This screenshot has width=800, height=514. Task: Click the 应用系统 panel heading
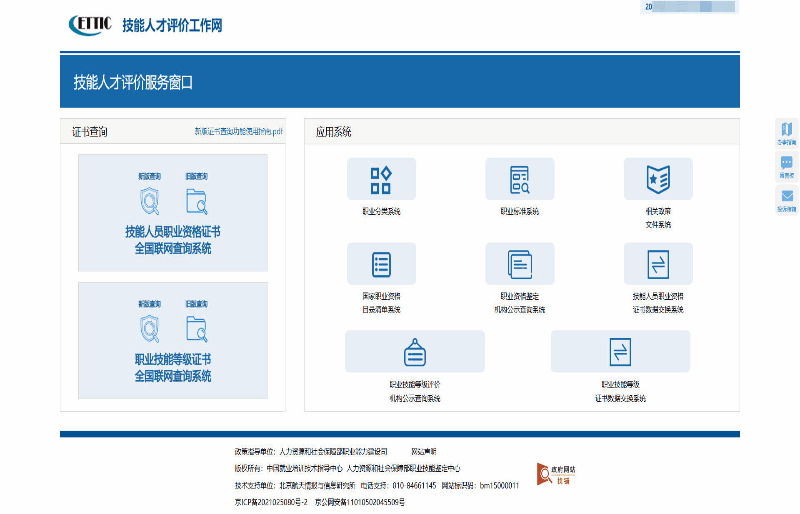pos(334,132)
